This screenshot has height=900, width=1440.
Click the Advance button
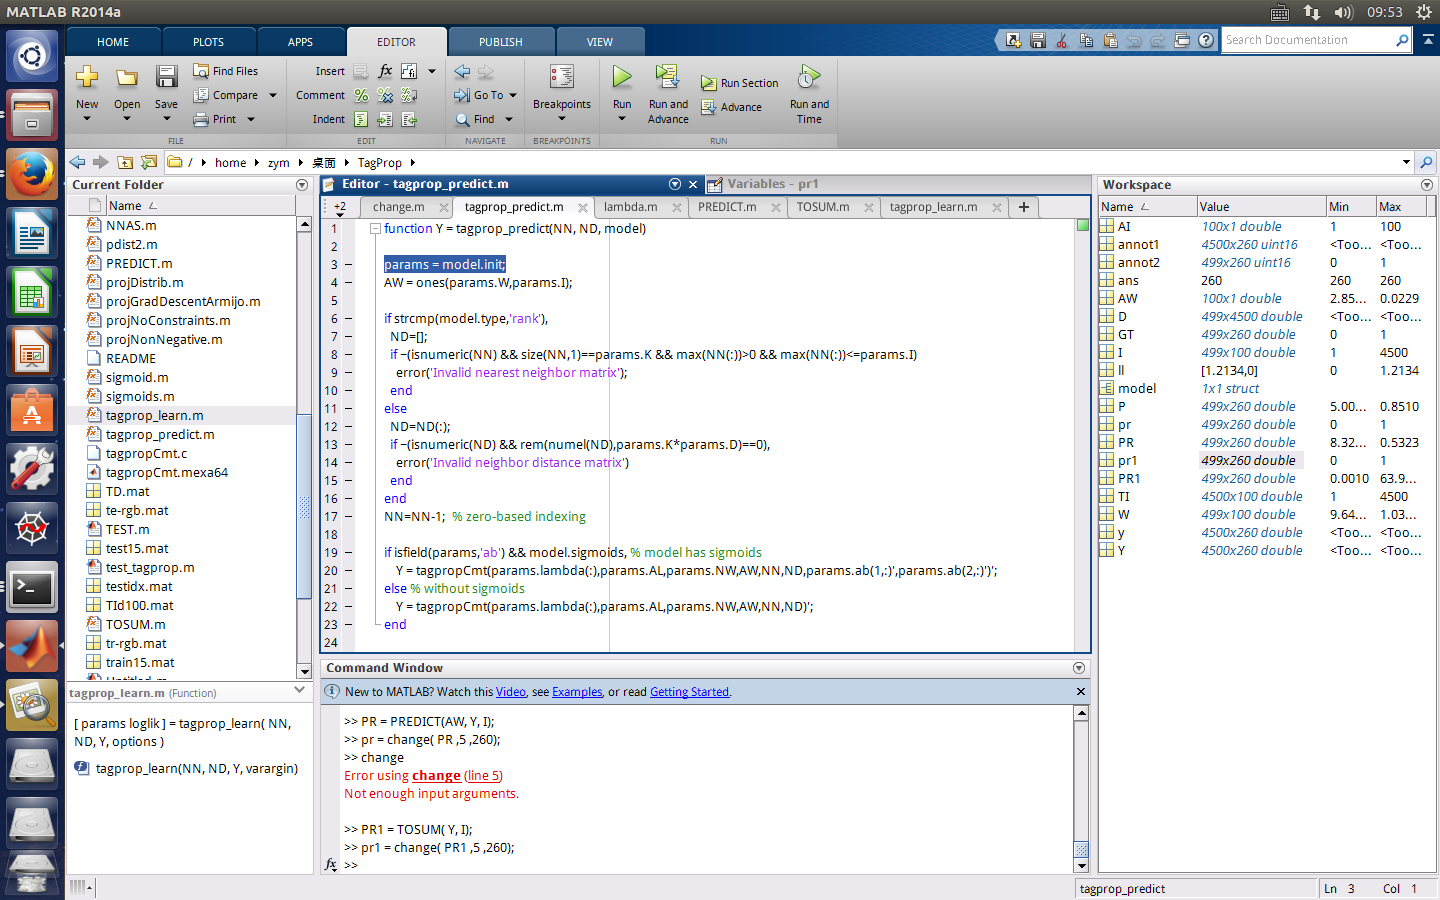[731, 107]
